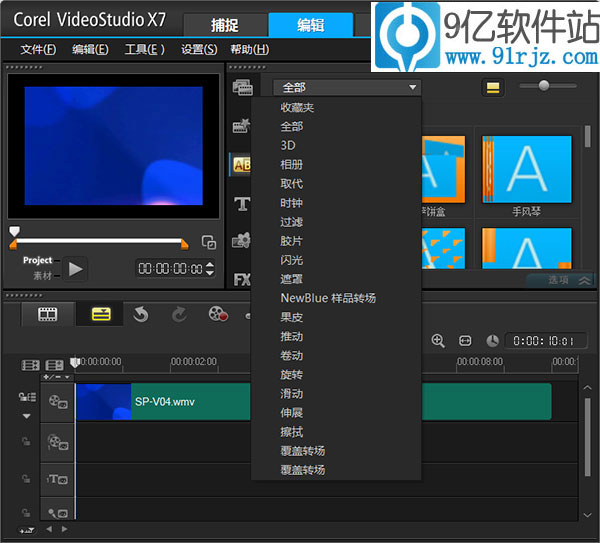The height and width of the screenshot is (543, 600).
Task: Open the record/capture option icon
Action: tap(217, 314)
